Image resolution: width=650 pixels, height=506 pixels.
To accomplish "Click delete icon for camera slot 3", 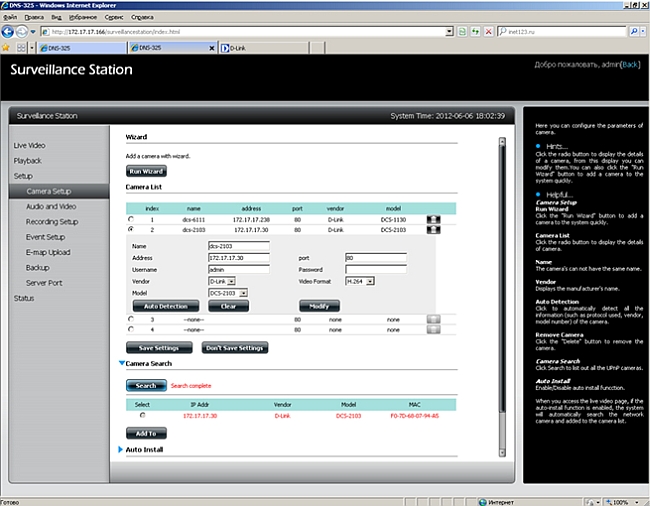I will pos(433,318).
